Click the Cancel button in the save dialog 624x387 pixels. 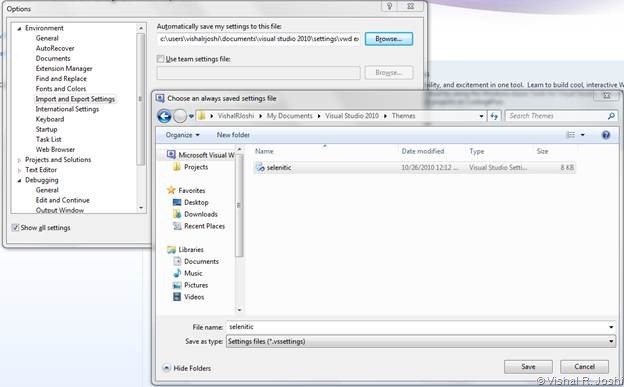(x=584, y=367)
